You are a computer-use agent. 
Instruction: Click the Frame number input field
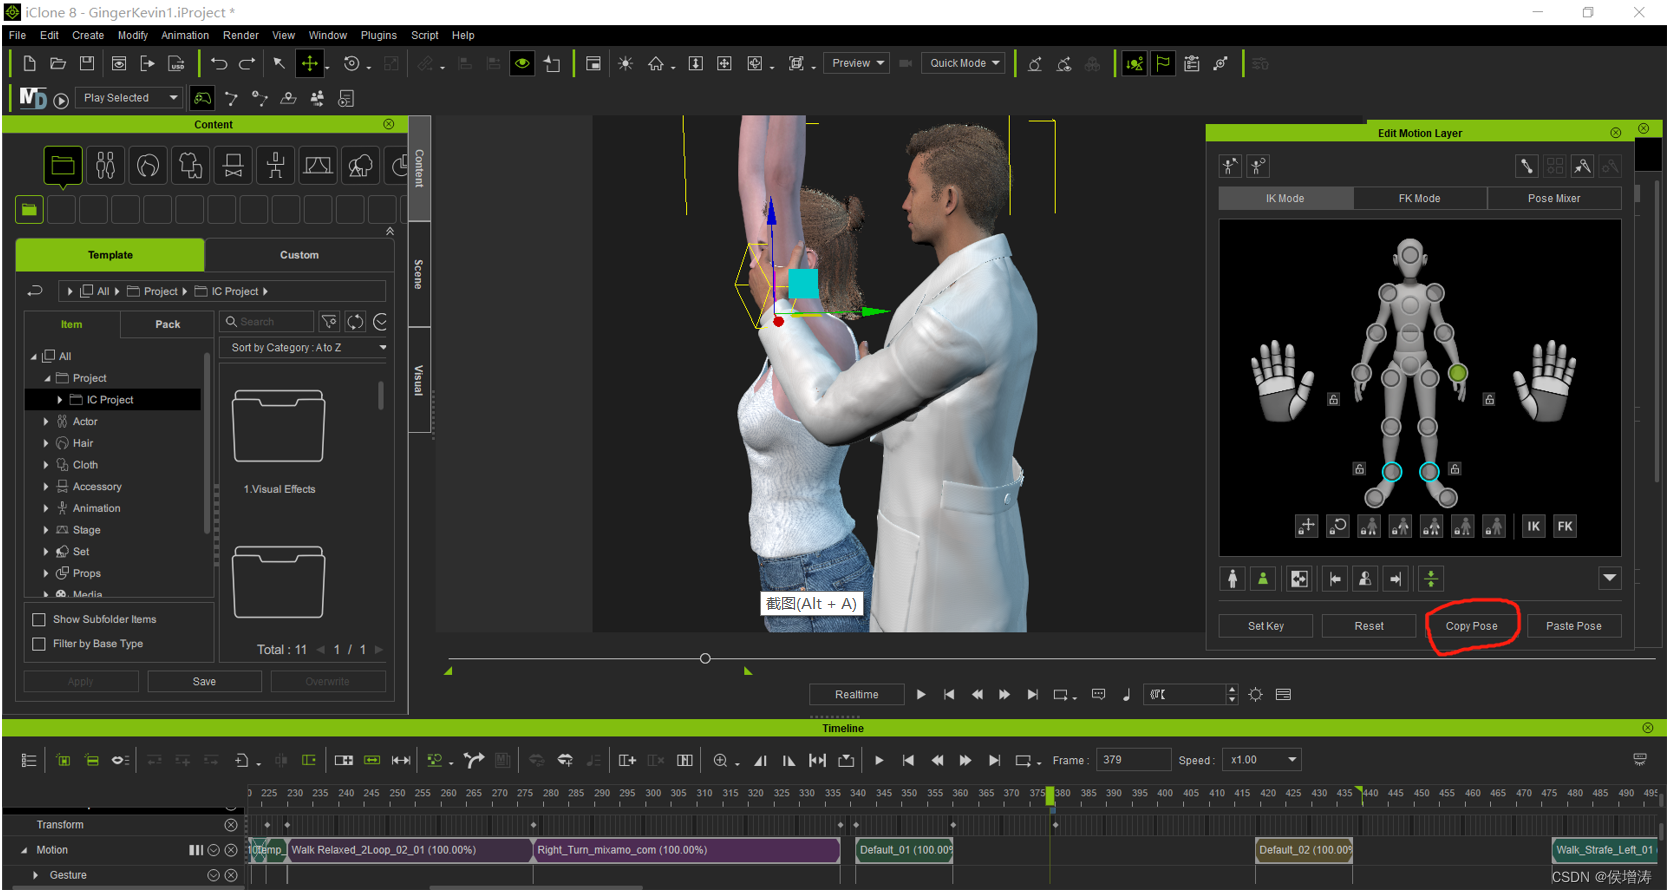1134,760
